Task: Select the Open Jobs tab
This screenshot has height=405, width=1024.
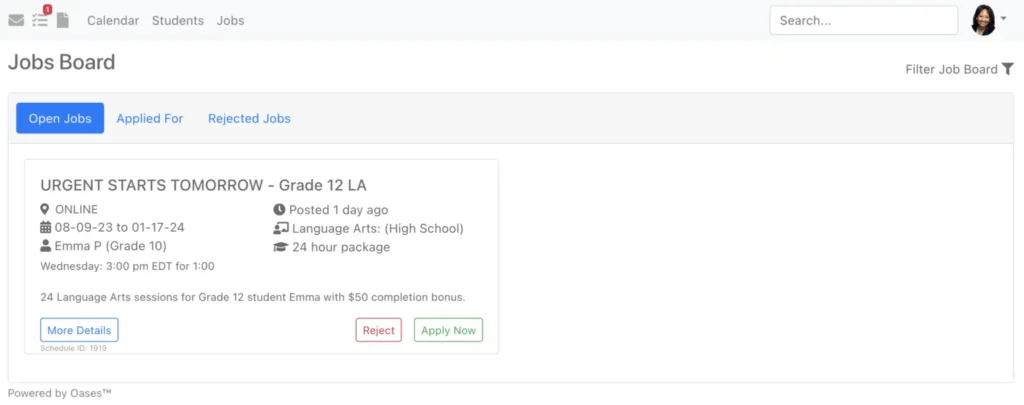Action: coord(60,118)
